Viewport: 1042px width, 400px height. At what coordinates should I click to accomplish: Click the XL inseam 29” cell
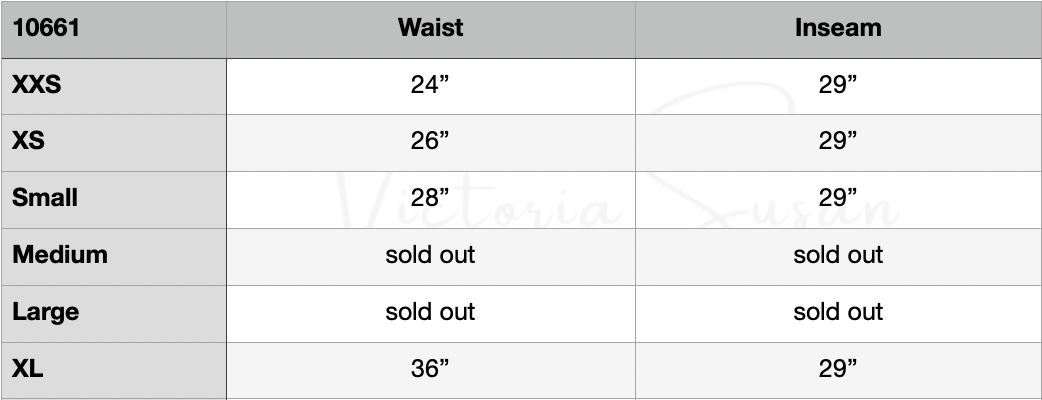838,369
